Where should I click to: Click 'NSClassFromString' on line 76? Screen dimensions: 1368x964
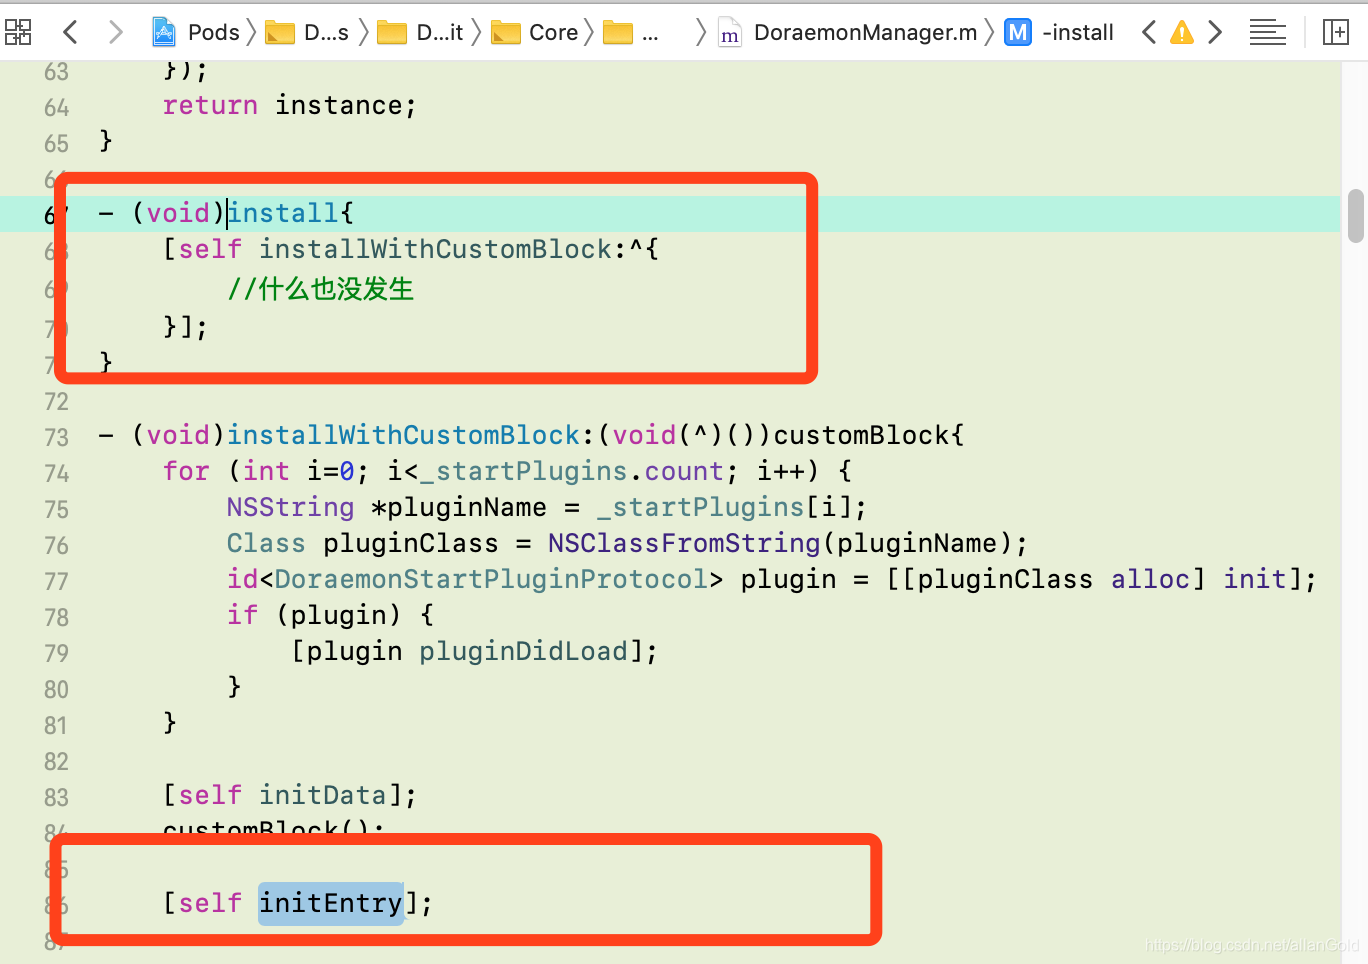684,543
